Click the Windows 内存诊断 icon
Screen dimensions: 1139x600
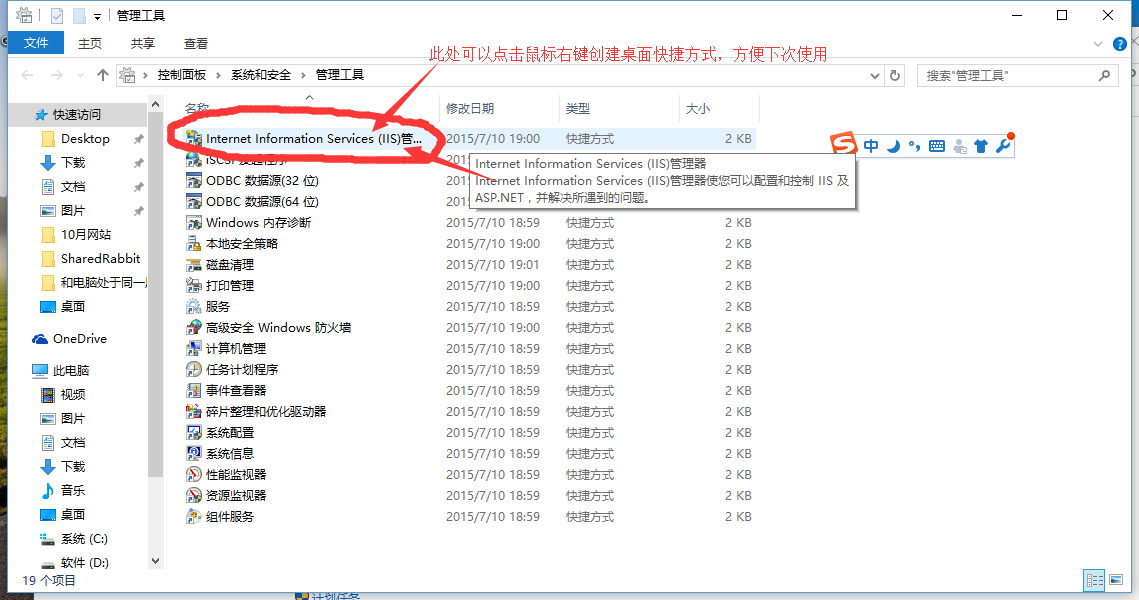click(193, 222)
